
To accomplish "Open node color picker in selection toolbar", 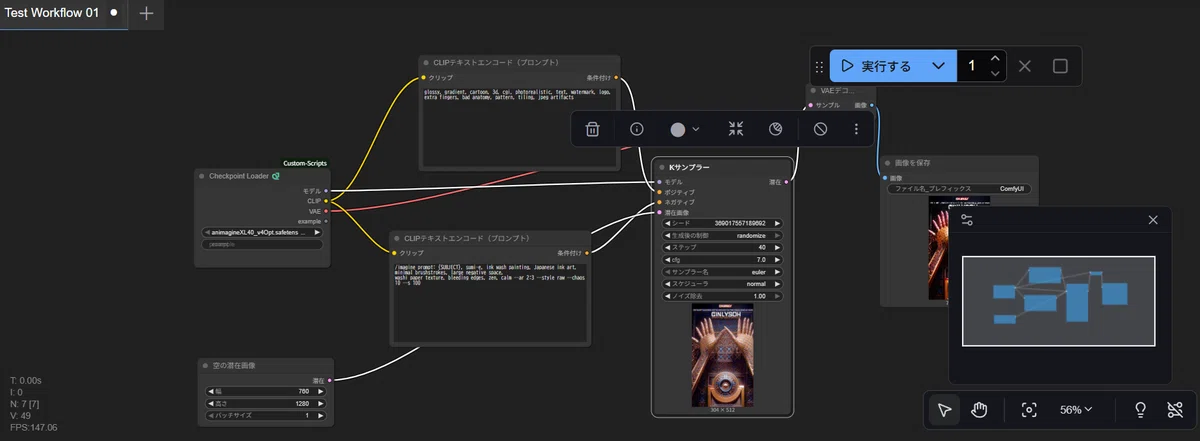I will [685, 129].
